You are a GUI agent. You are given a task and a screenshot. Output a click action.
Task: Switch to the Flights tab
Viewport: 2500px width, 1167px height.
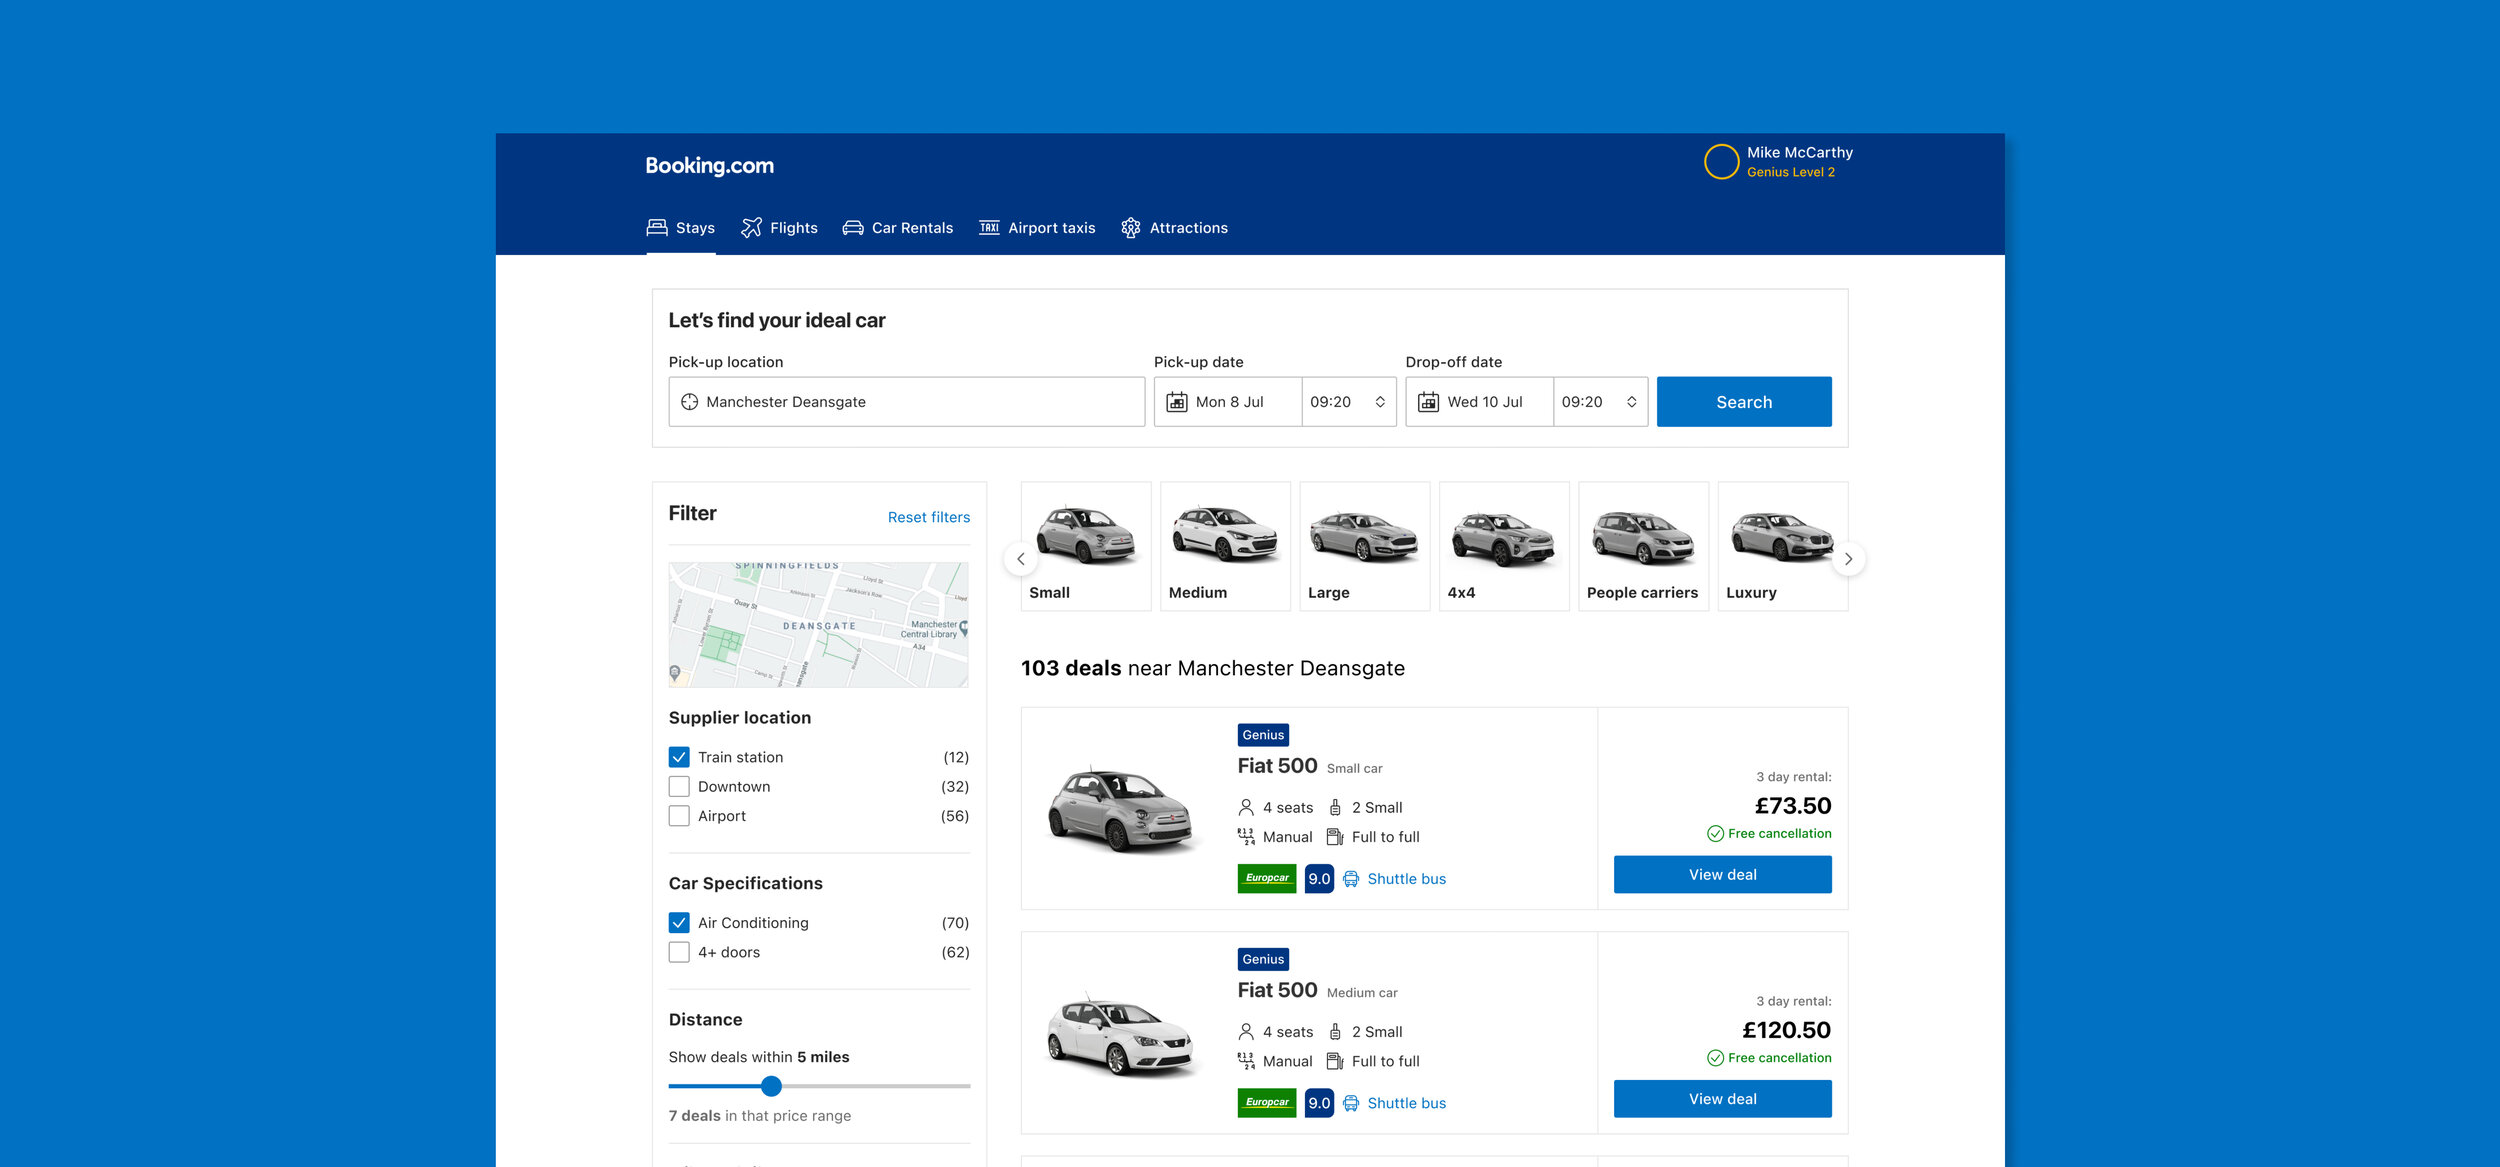pos(779,228)
